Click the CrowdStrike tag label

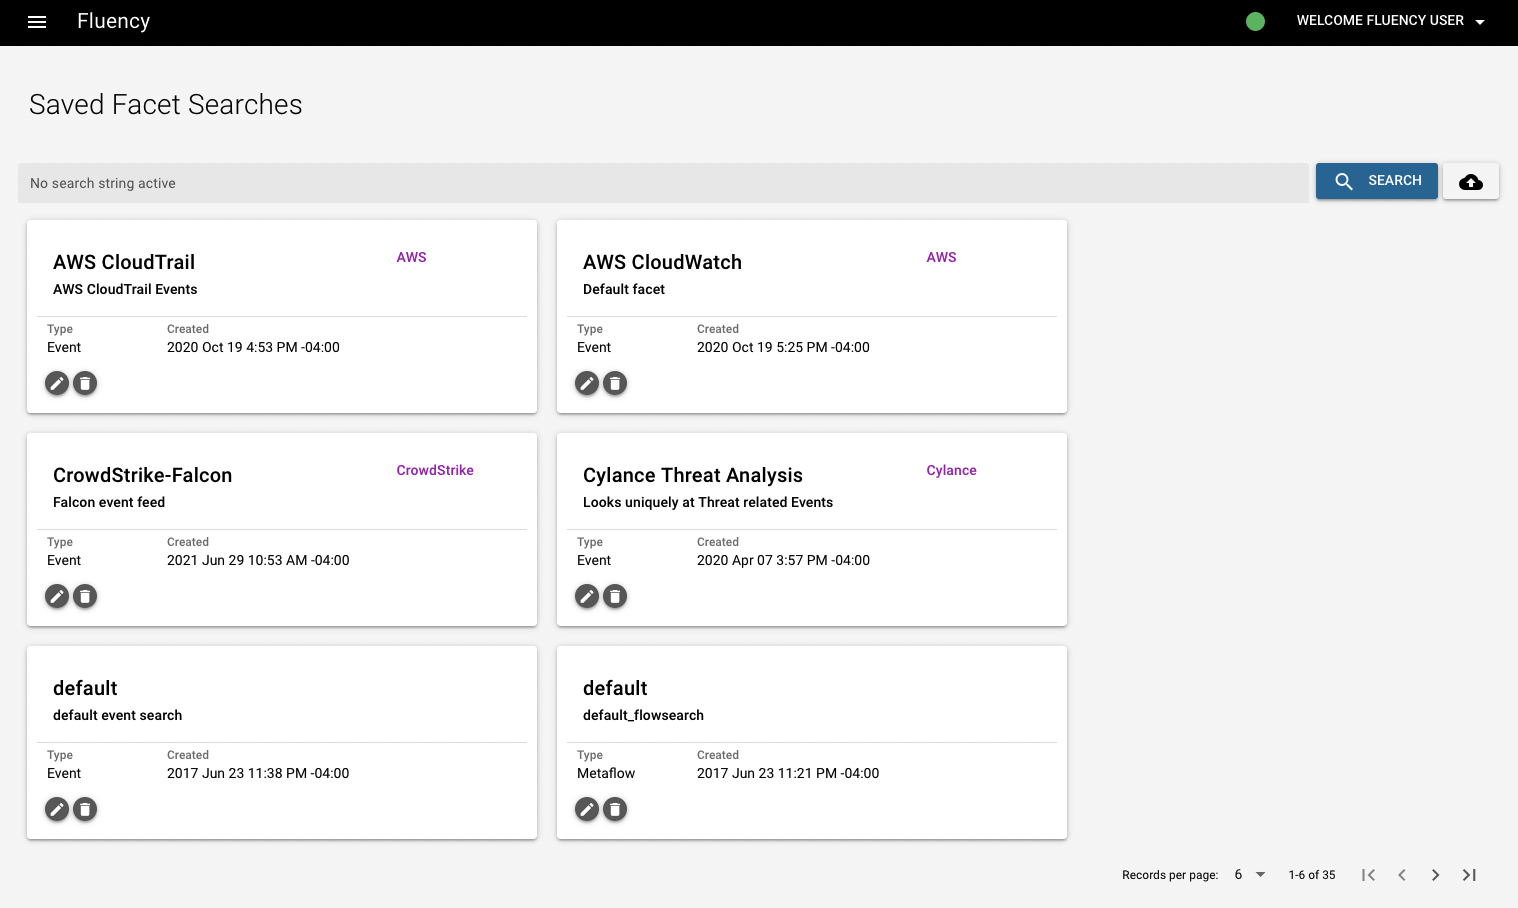coord(435,470)
